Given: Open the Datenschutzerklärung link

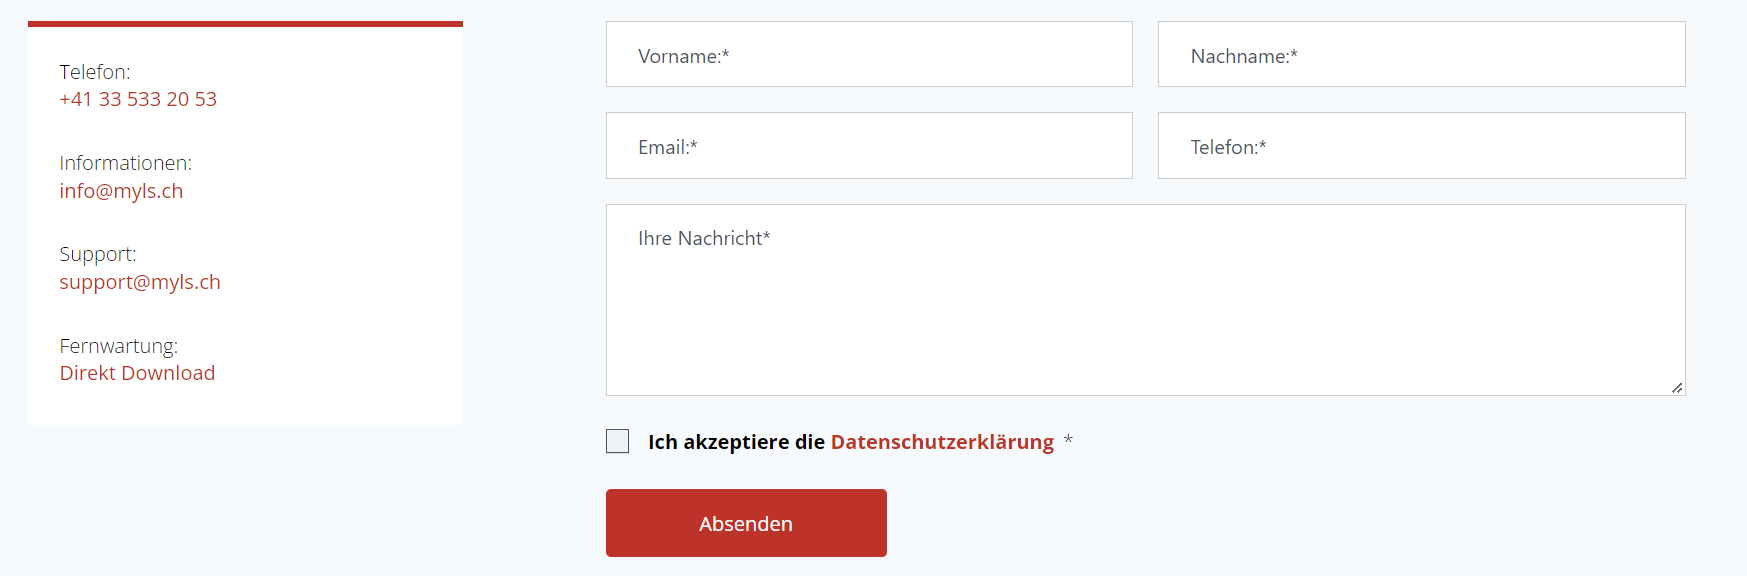Looking at the screenshot, I should [x=942, y=442].
